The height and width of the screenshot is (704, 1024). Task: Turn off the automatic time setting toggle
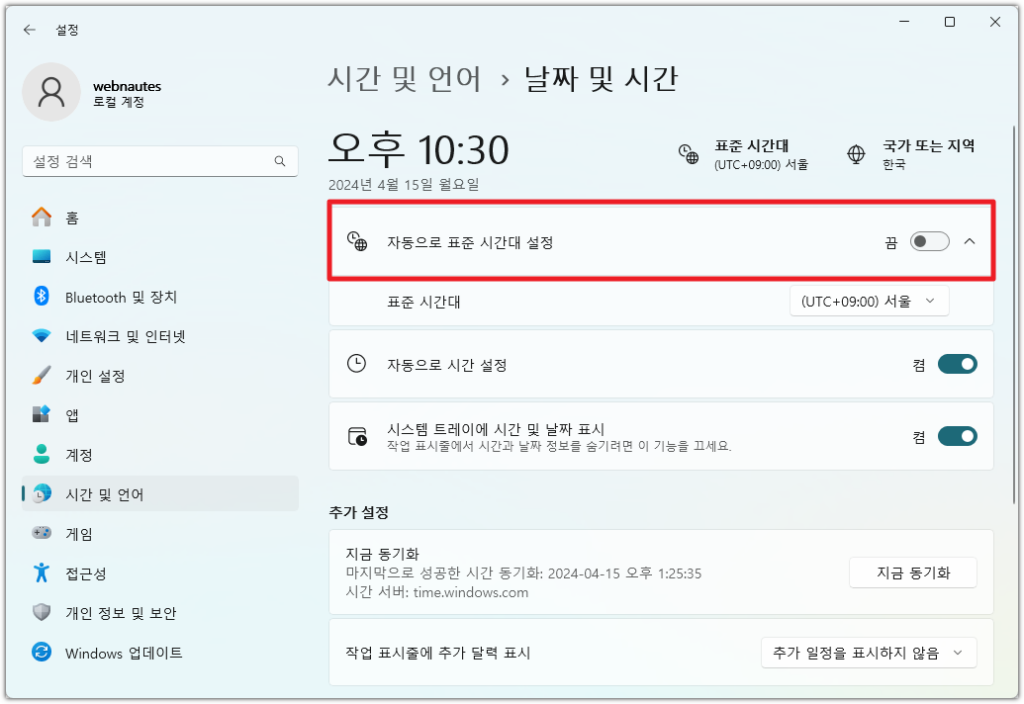coord(957,365)
